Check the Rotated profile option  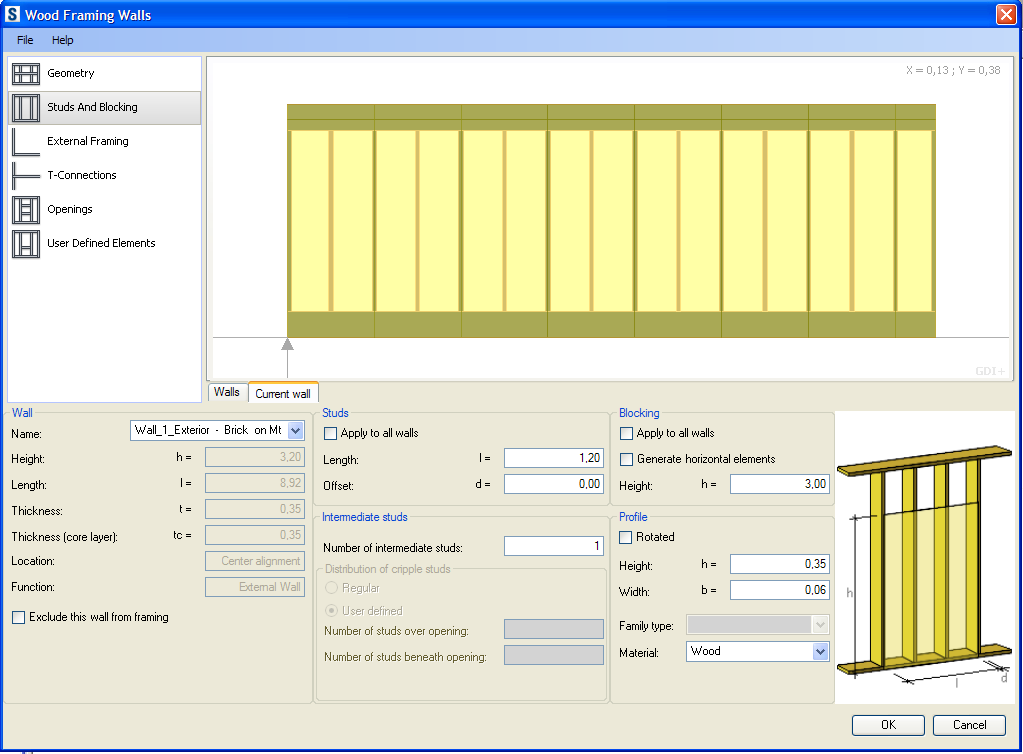click(626, 537)
